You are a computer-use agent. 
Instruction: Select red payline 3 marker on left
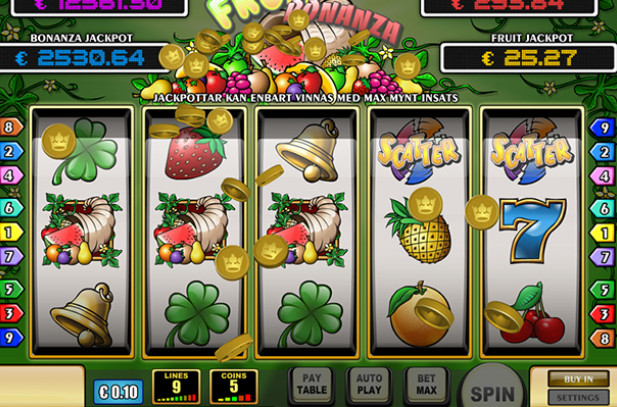10,314
